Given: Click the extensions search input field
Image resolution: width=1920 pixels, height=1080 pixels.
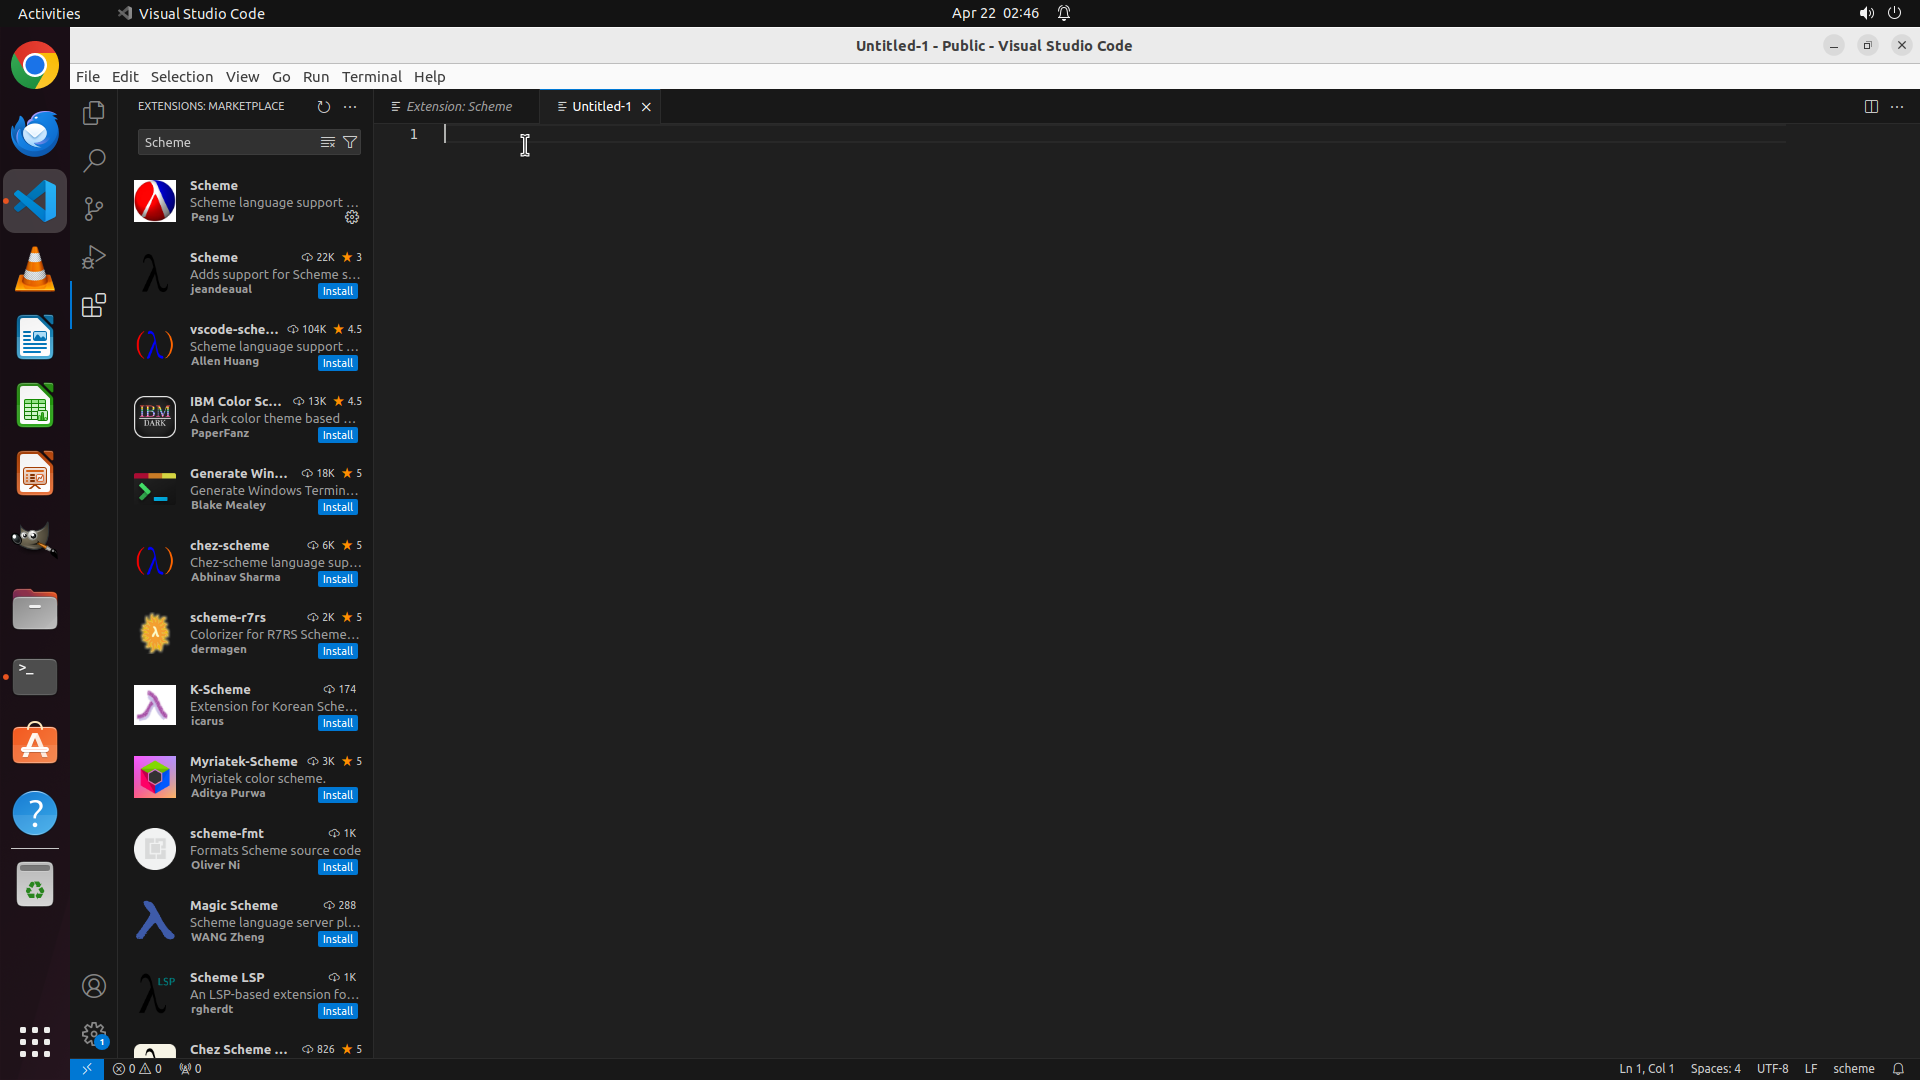Looking at the screenshot, I should pos(227,142).
